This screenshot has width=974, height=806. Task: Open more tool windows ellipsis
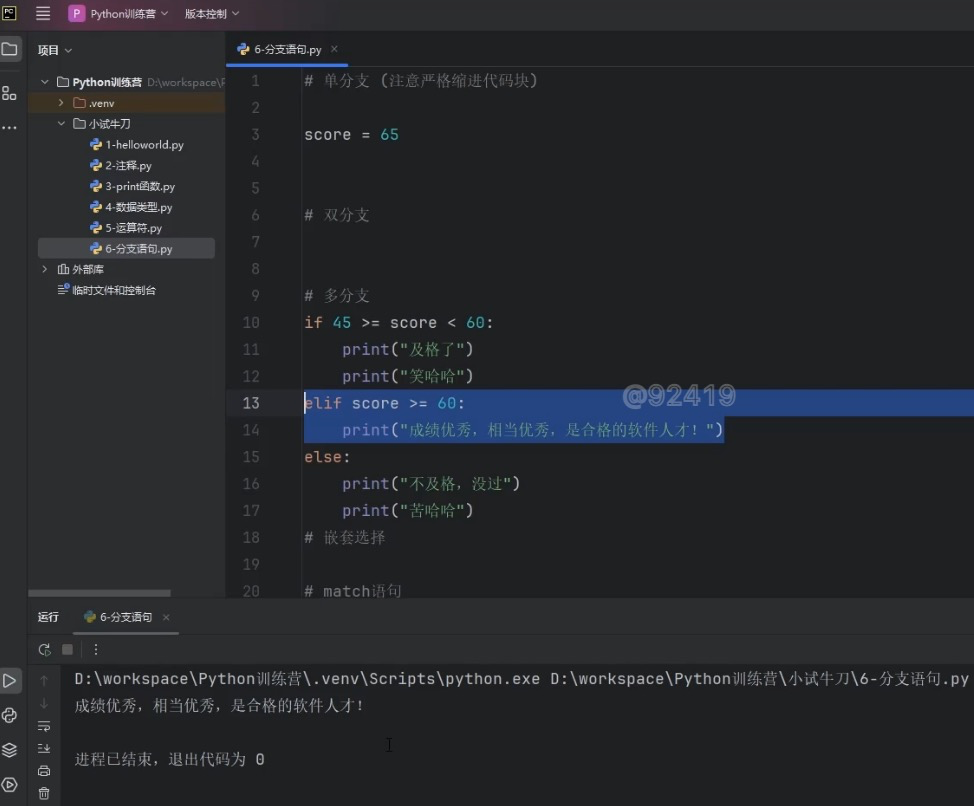click(x=9, y=127)
